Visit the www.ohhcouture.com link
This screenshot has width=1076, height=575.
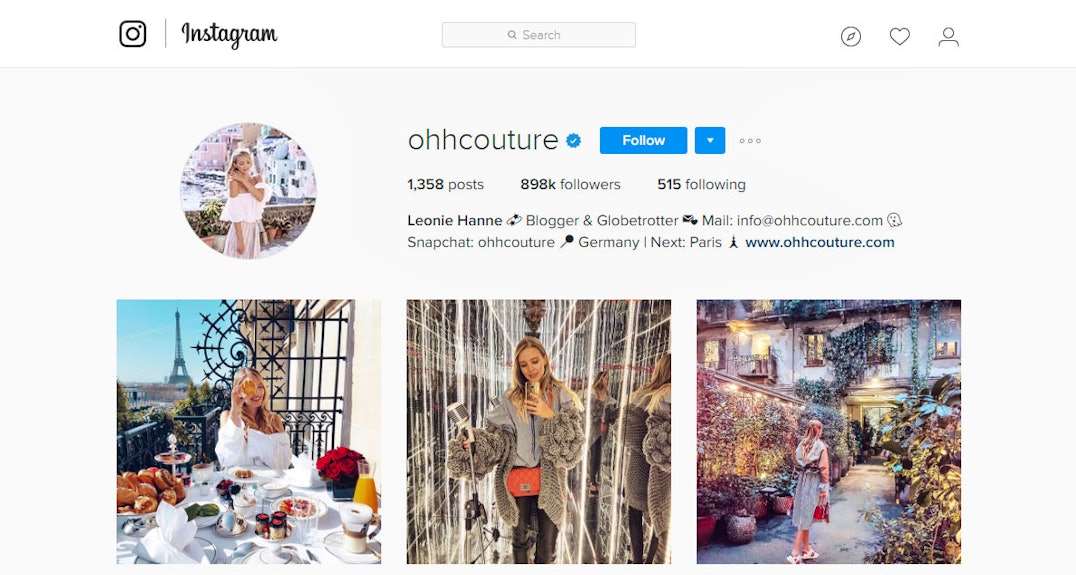820,242
